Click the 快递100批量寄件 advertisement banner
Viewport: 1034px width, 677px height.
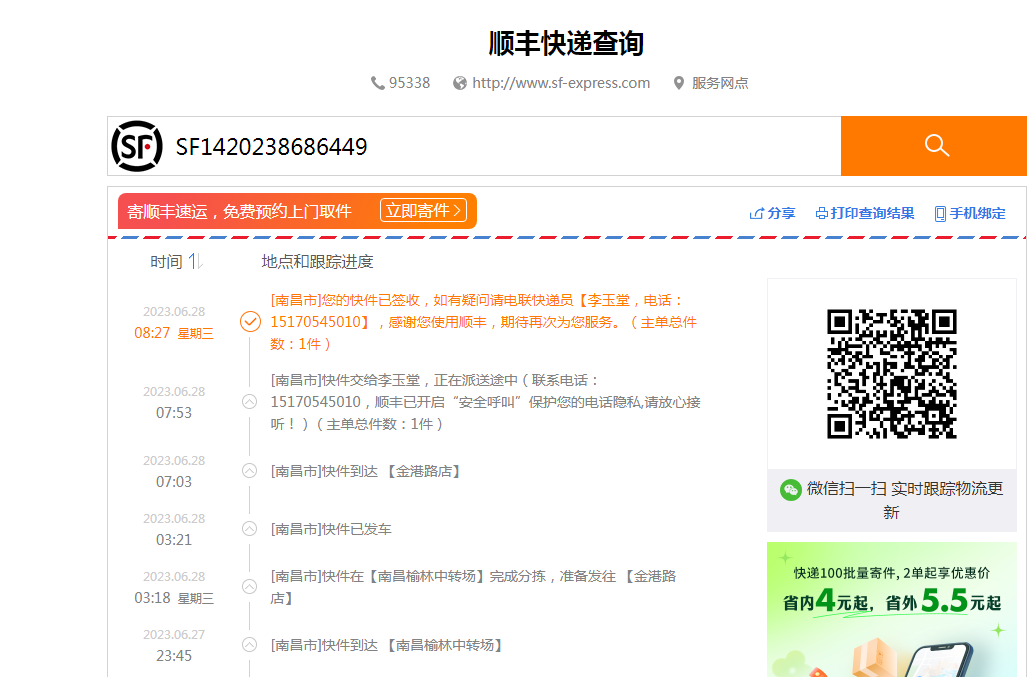click(892, 610)
